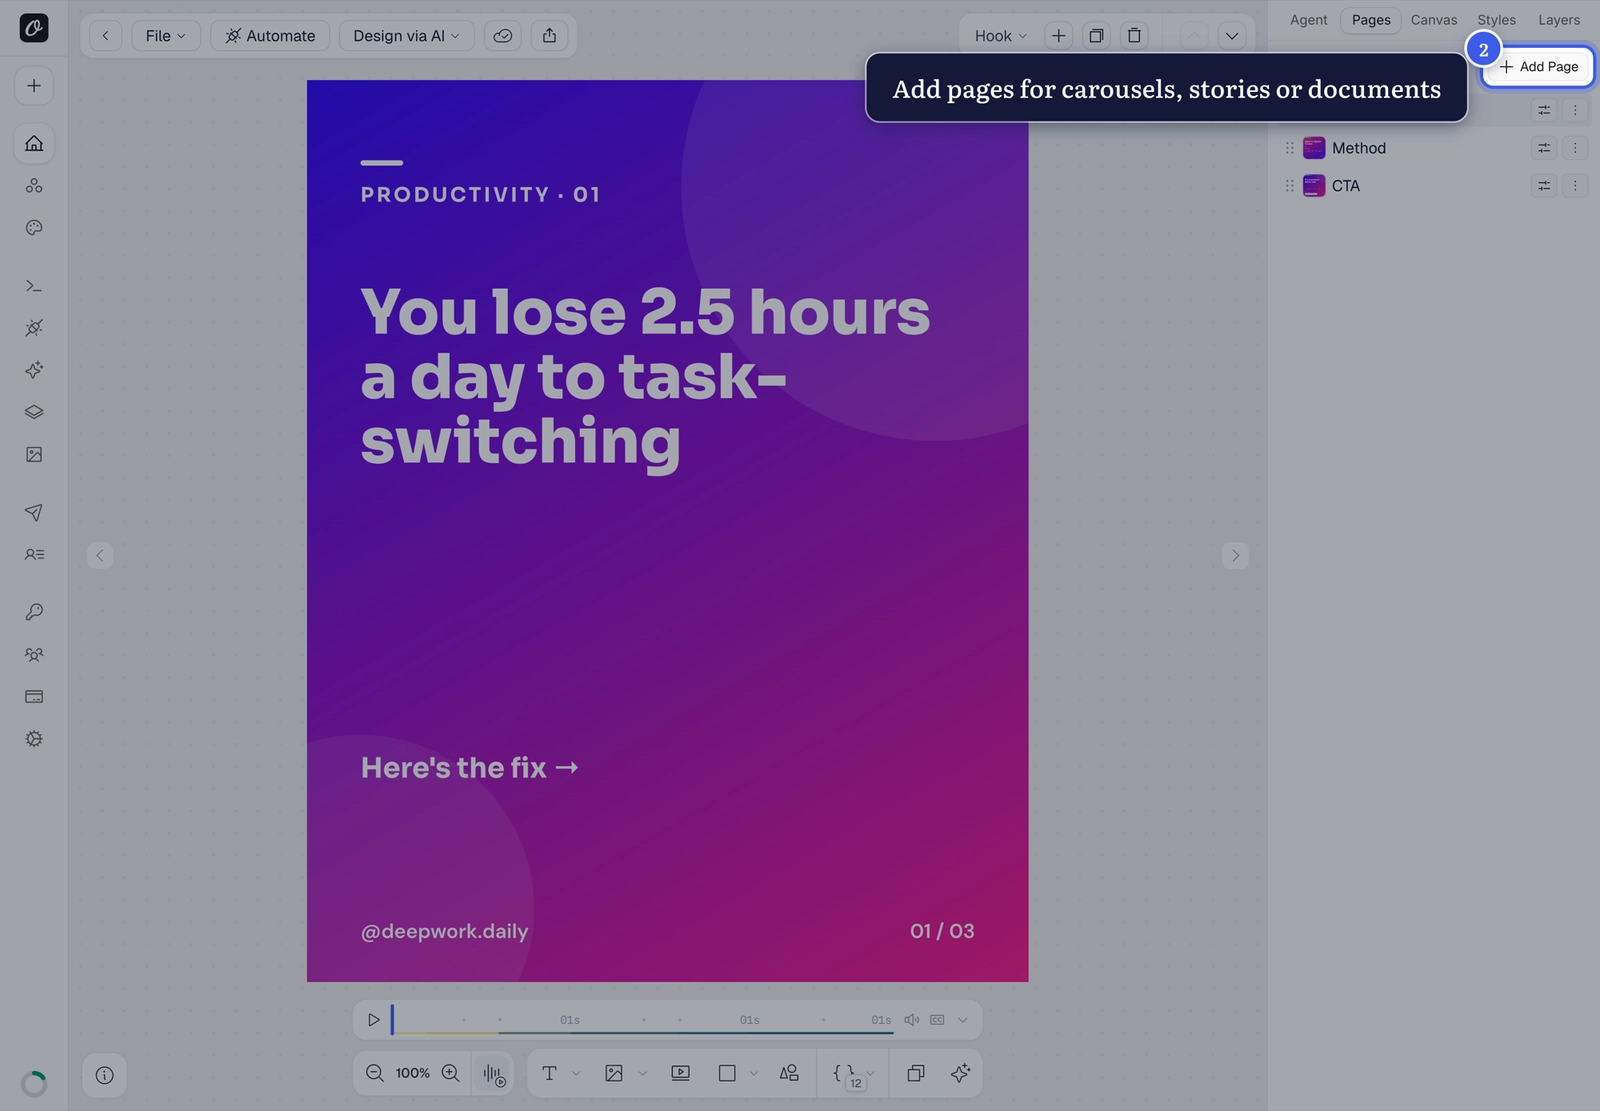Viewport: 1600px width, 1111px height.
Task: Open the settings gear in the left sidebar
Action: pos(34,739)
